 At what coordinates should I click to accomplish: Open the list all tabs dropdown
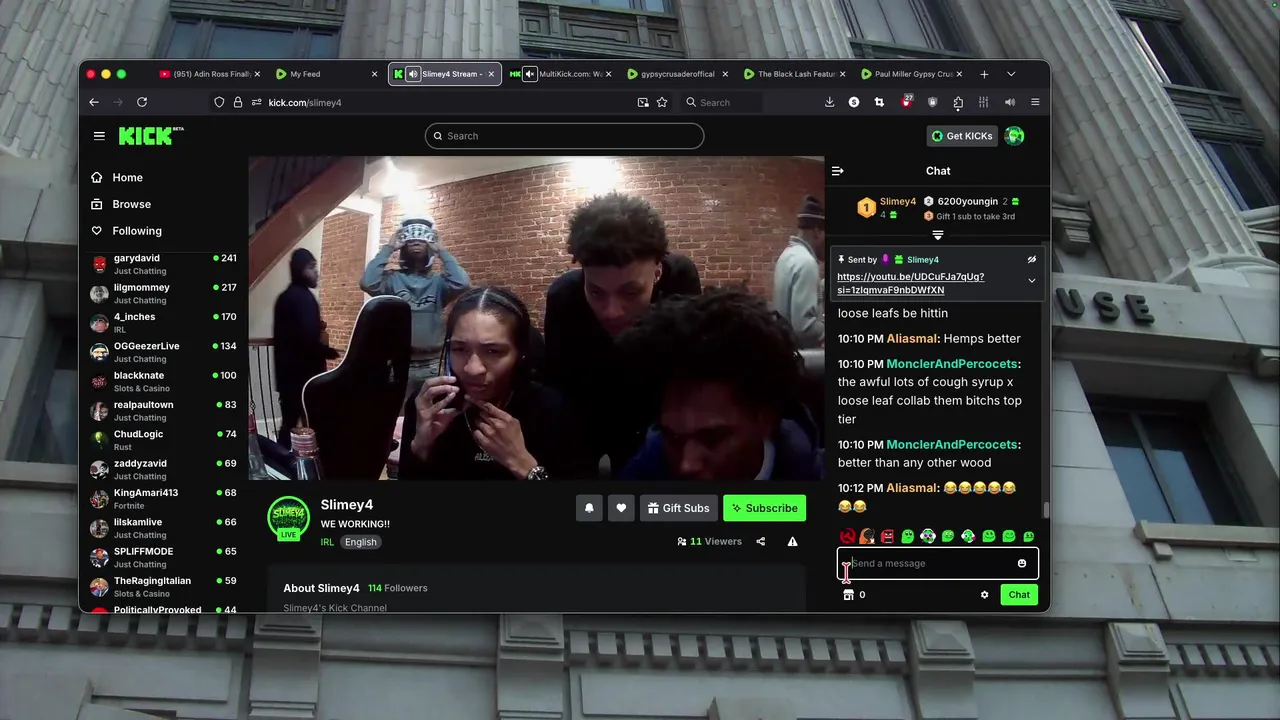coord(1011,74)
